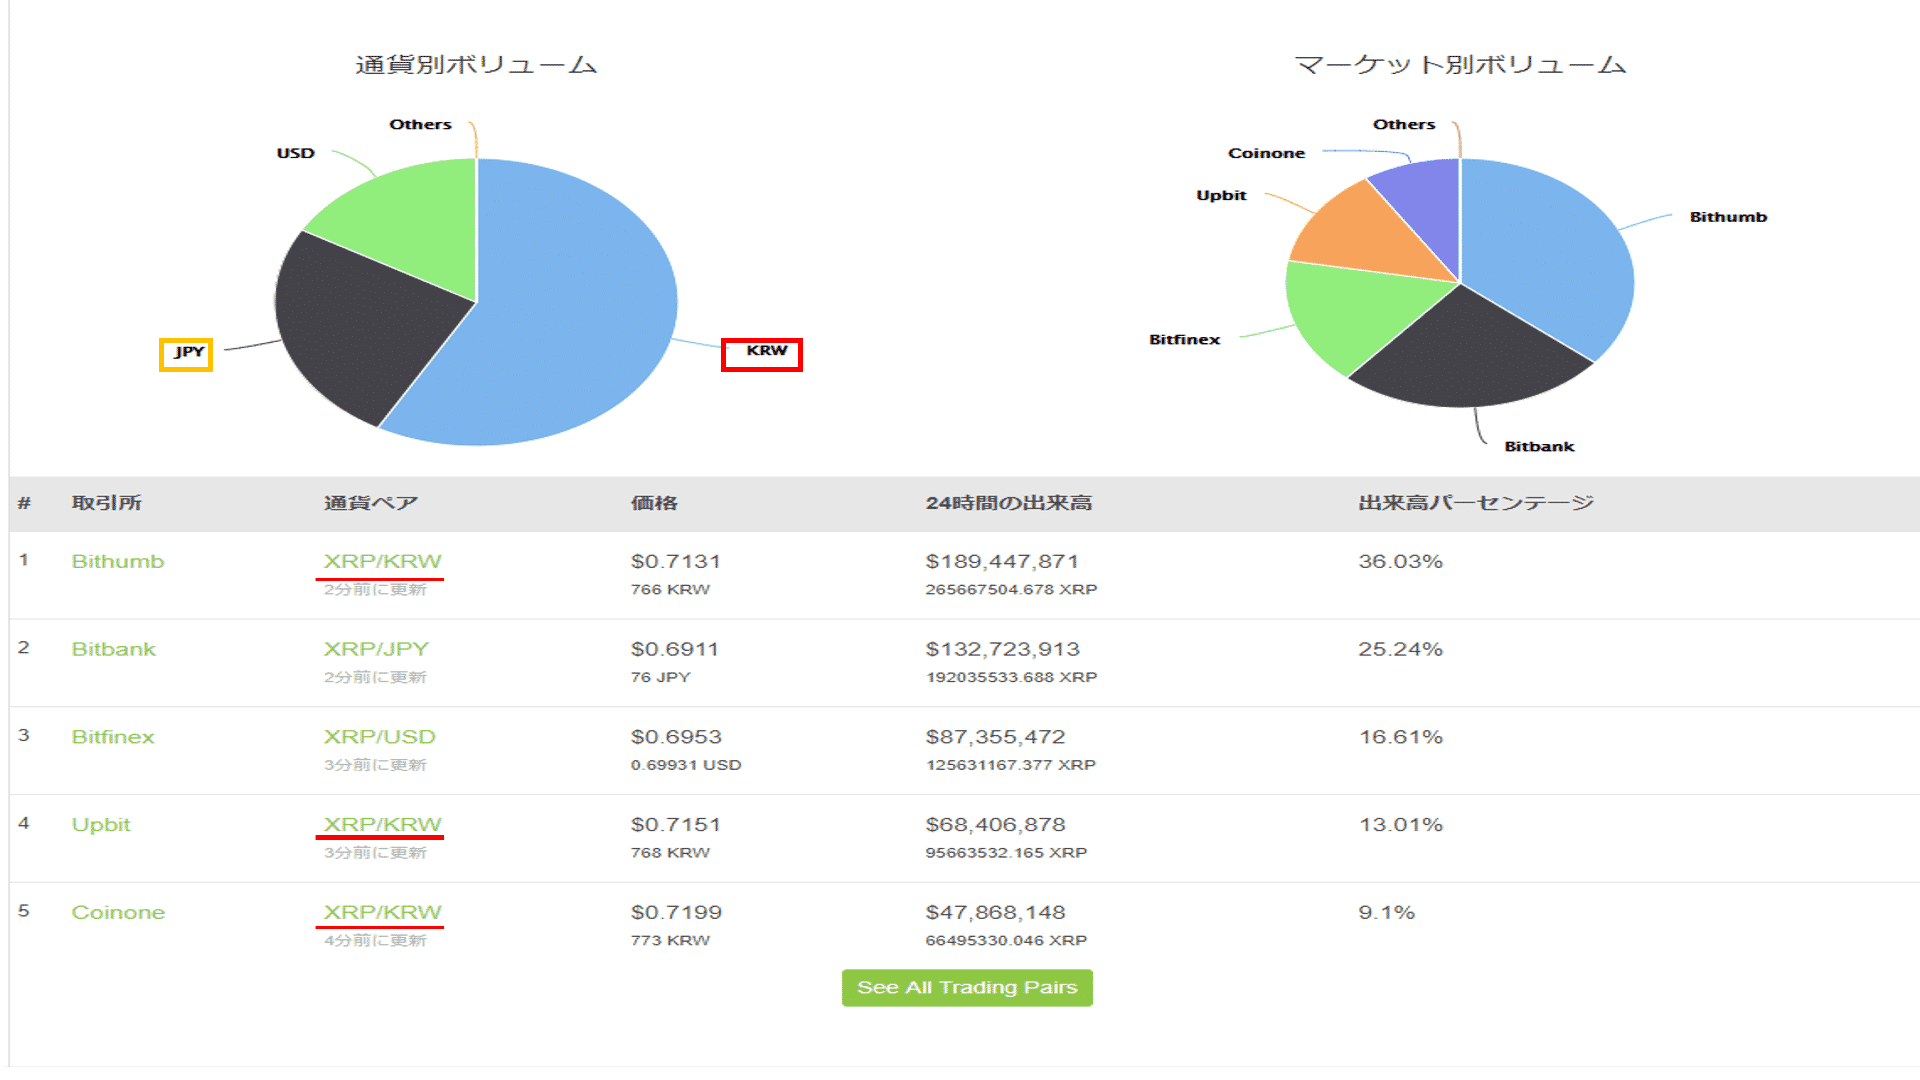The width and height of the screenshot is (1920, 1080).
Task: Click the $68,406,878 volume value
Action: coord(995,825)
